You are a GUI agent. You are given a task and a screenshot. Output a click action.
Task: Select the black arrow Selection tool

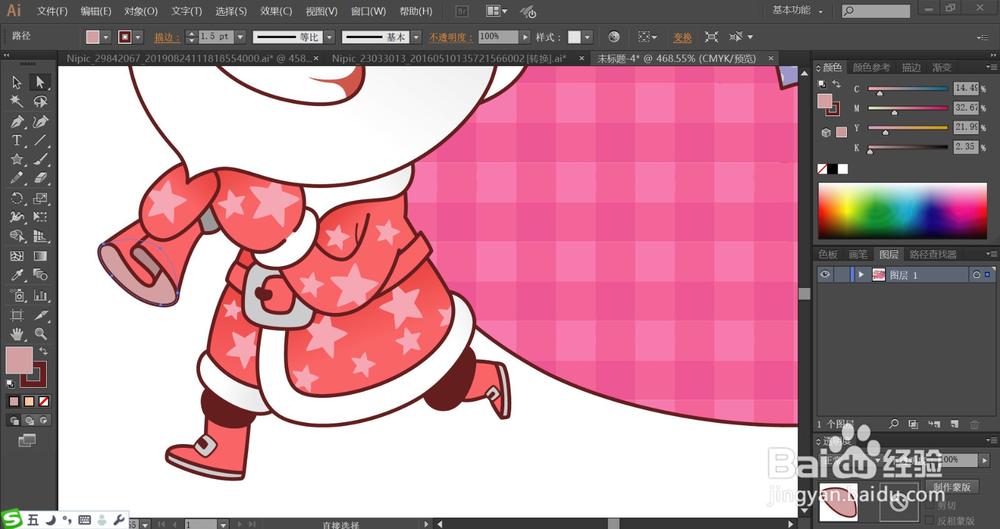(17, 82)
